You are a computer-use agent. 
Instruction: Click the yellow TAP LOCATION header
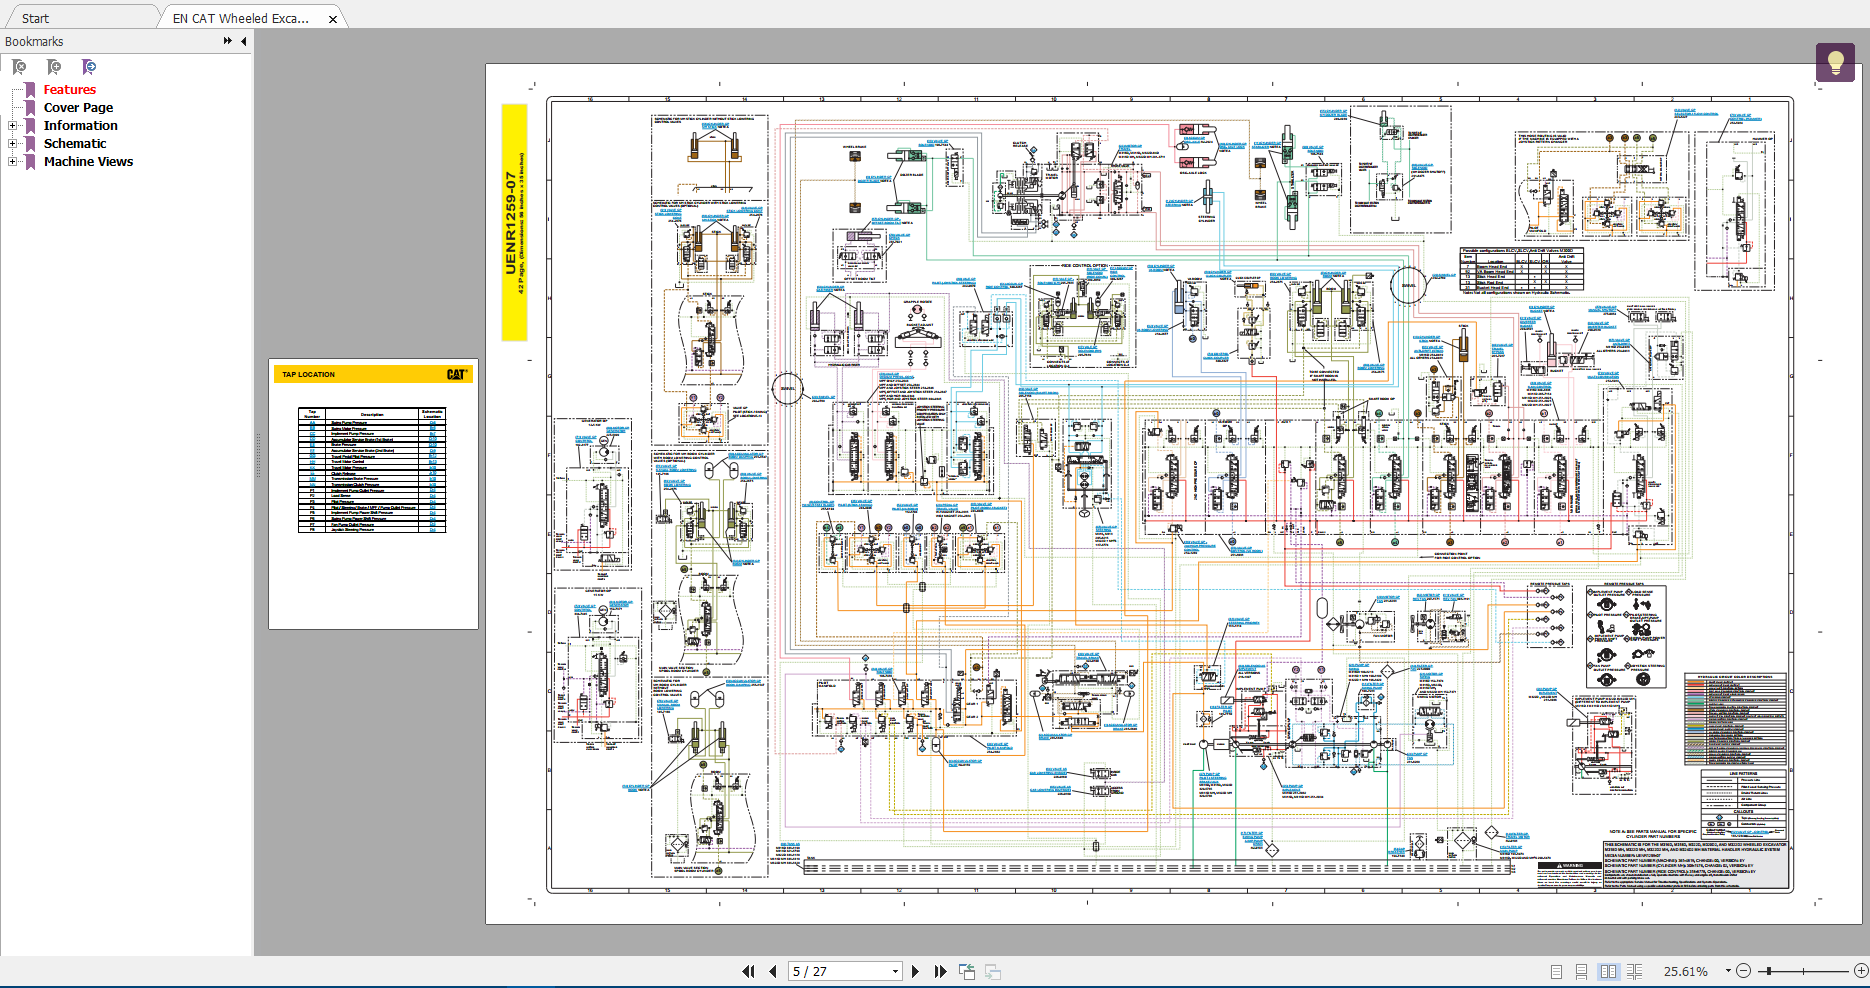pyautogui.click(x=373, y=374)
